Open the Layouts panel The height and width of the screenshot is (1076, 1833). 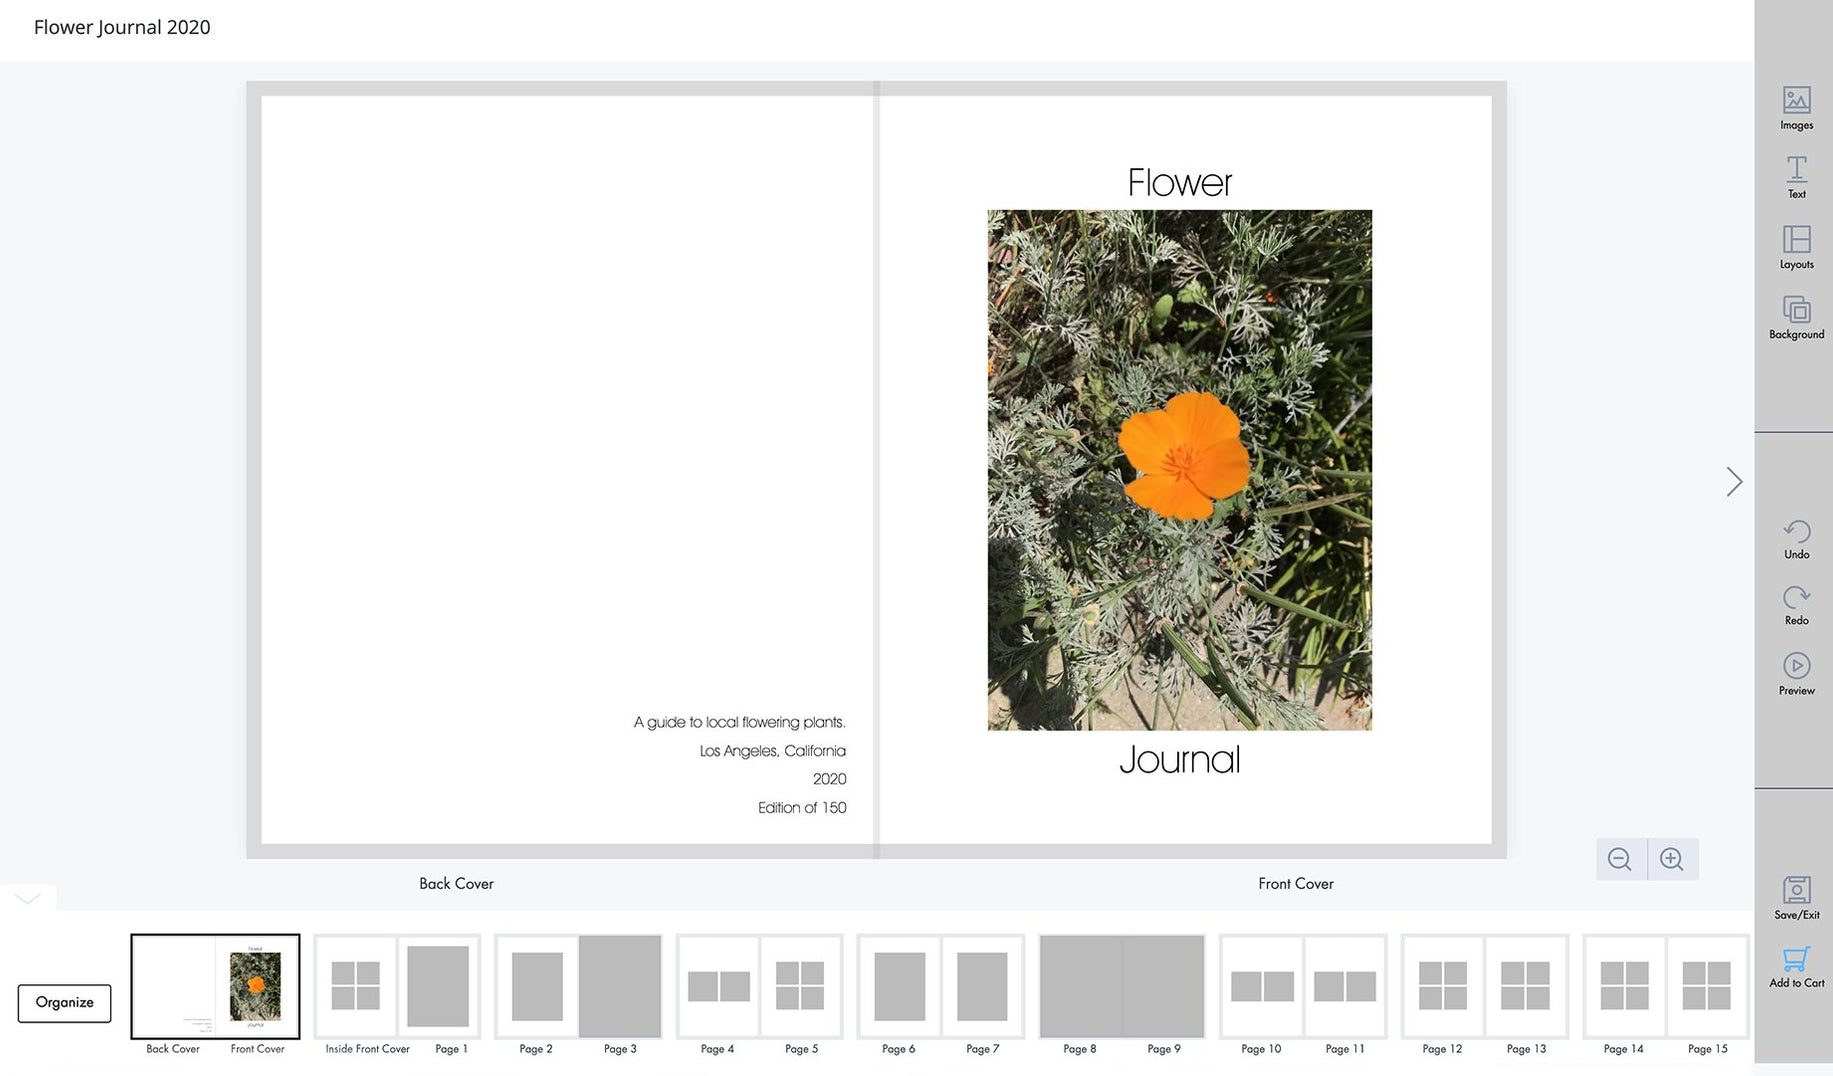1796,247
